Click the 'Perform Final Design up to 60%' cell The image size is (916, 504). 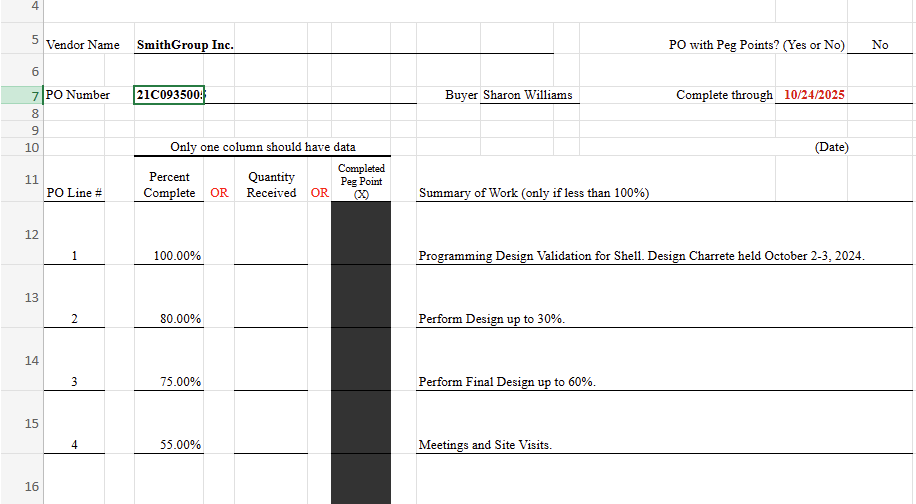pos(507,382)
